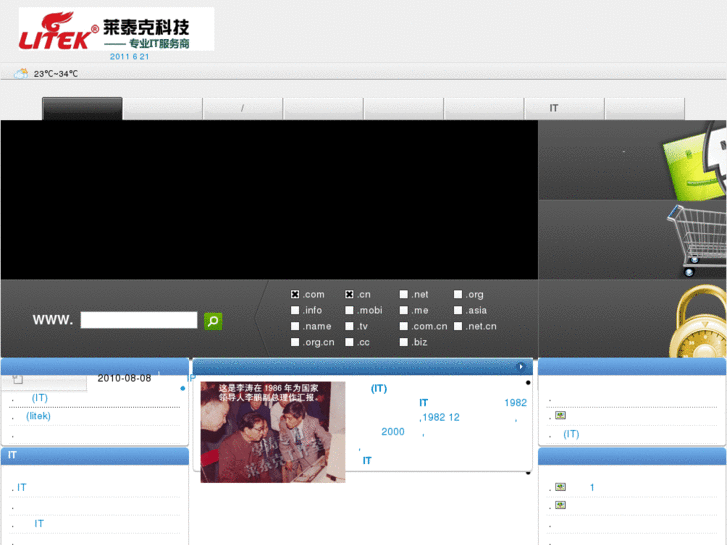Click image icon in row below 1

coord(560,505)
